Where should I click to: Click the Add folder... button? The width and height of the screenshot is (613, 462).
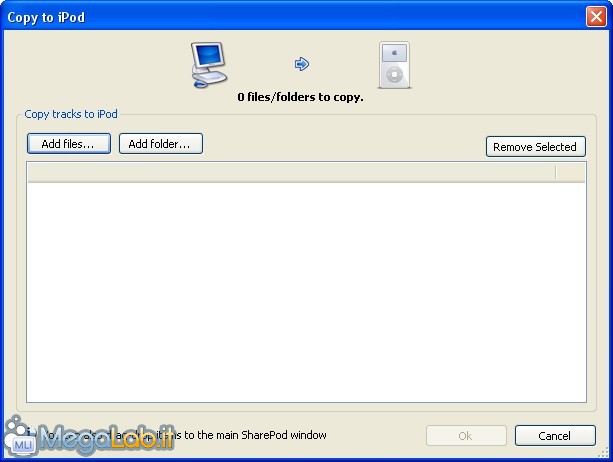[x=161, y=144]
